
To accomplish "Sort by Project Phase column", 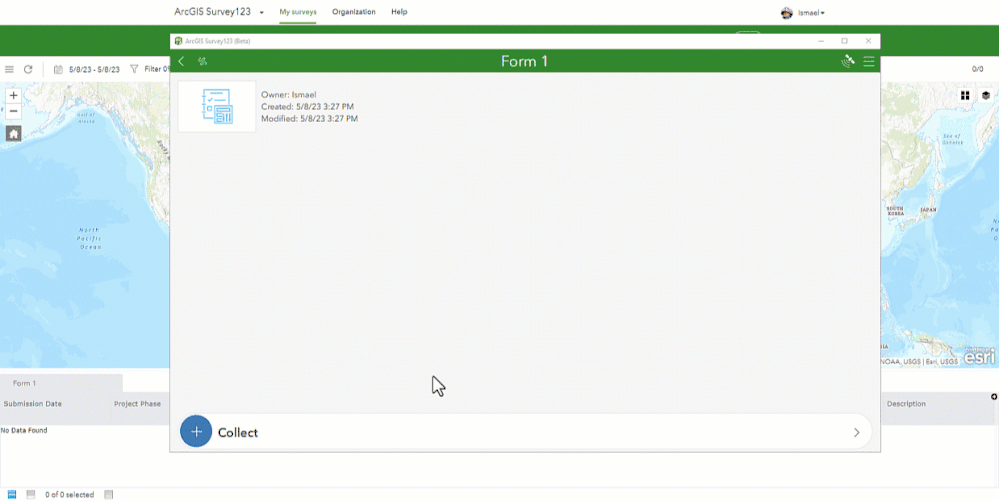I will click(x=138, y=404).
